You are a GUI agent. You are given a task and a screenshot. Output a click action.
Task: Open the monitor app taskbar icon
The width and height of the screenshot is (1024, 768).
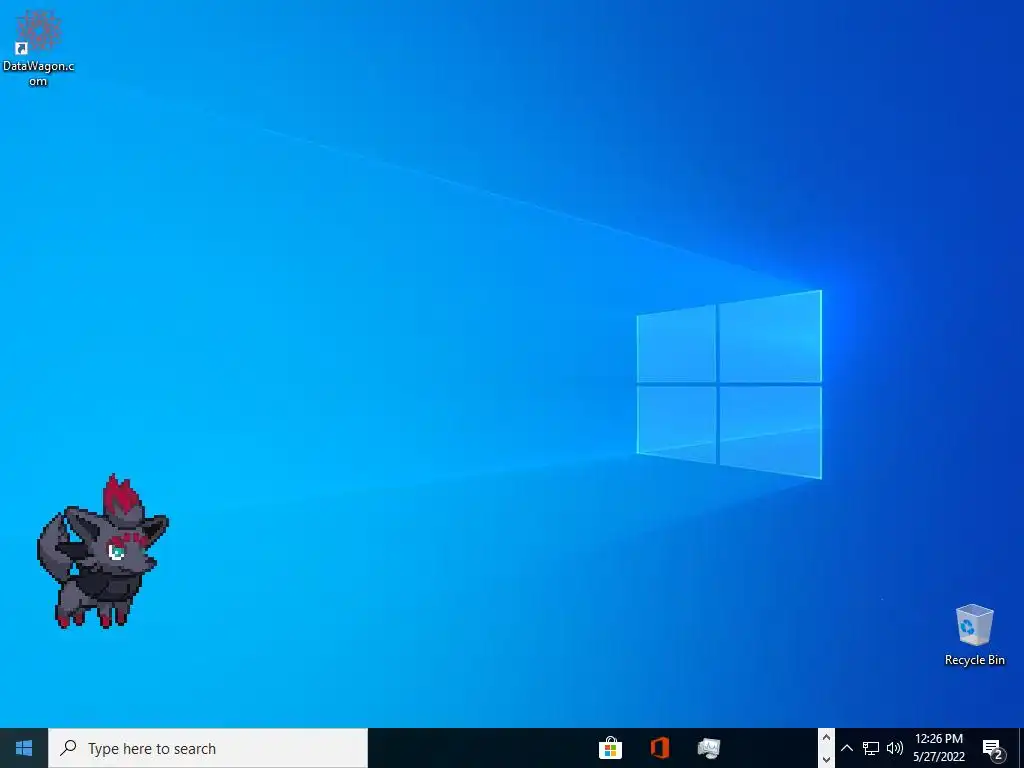[x=709, y=748]
